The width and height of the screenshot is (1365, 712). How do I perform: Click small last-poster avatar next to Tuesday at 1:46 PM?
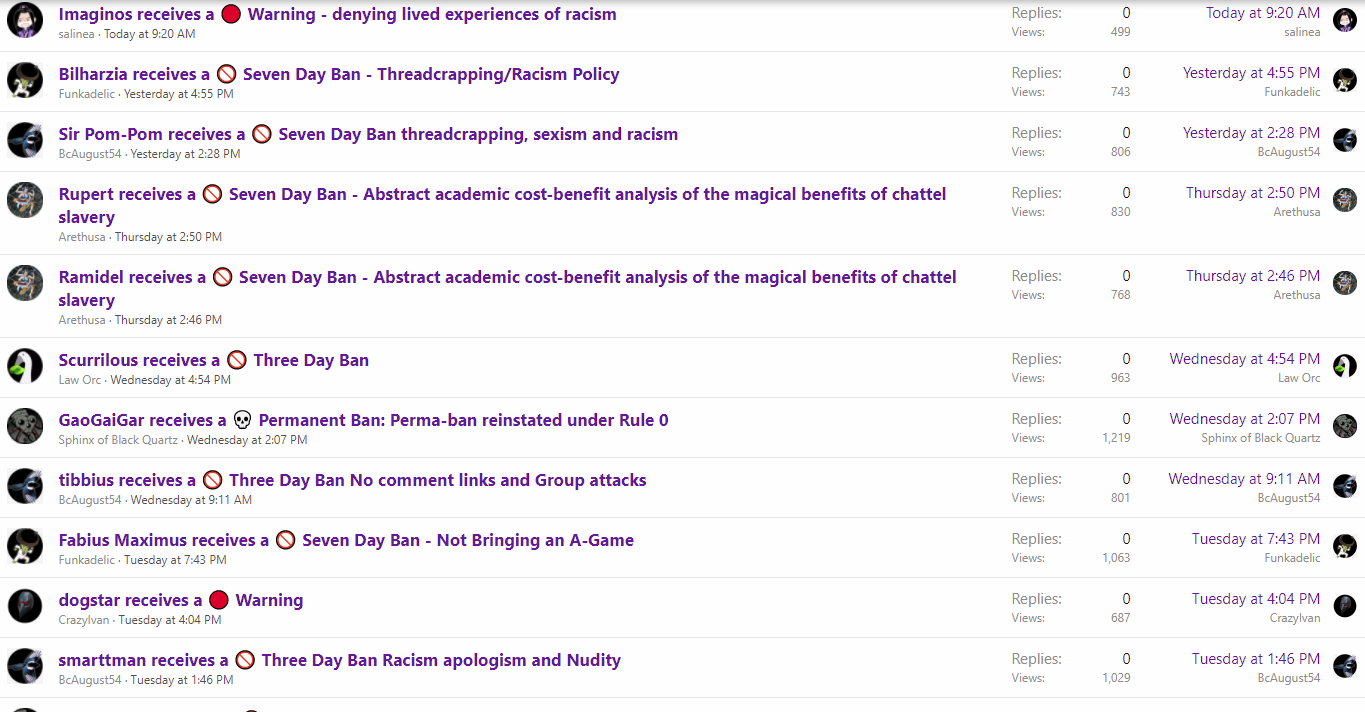coord(1345,666)
